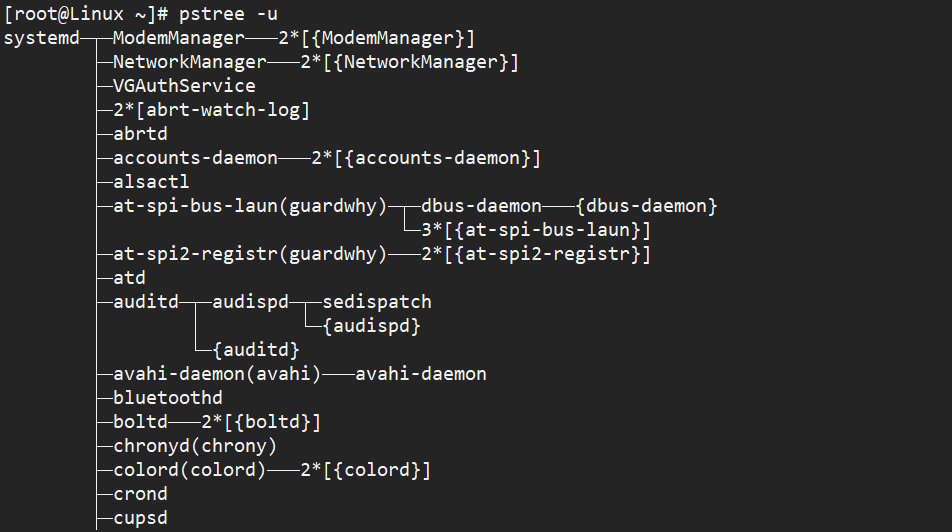Click the cupsd process name
Viewport: 952px width, 532px height.
(140, 518)
